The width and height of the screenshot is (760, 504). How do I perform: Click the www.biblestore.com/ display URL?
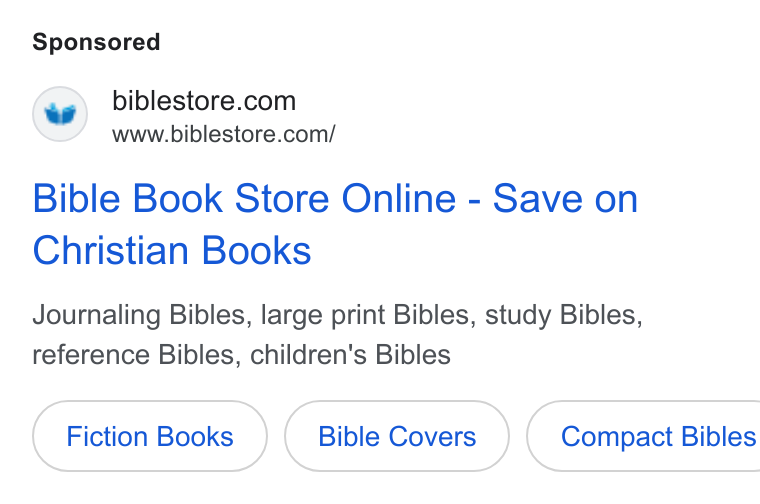tap(223, 134)
